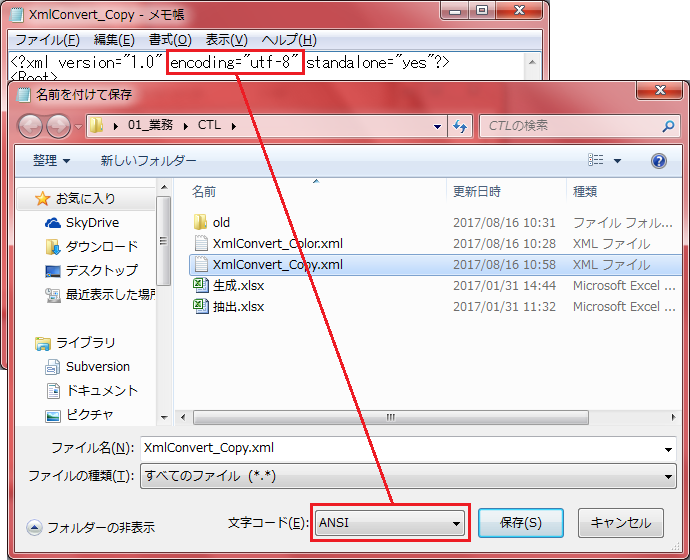Image resolution: width=690 pixels, height=560 pixels.
Task: Click the 生成.xlsx Excel file icon
Action: pos(201,285)
